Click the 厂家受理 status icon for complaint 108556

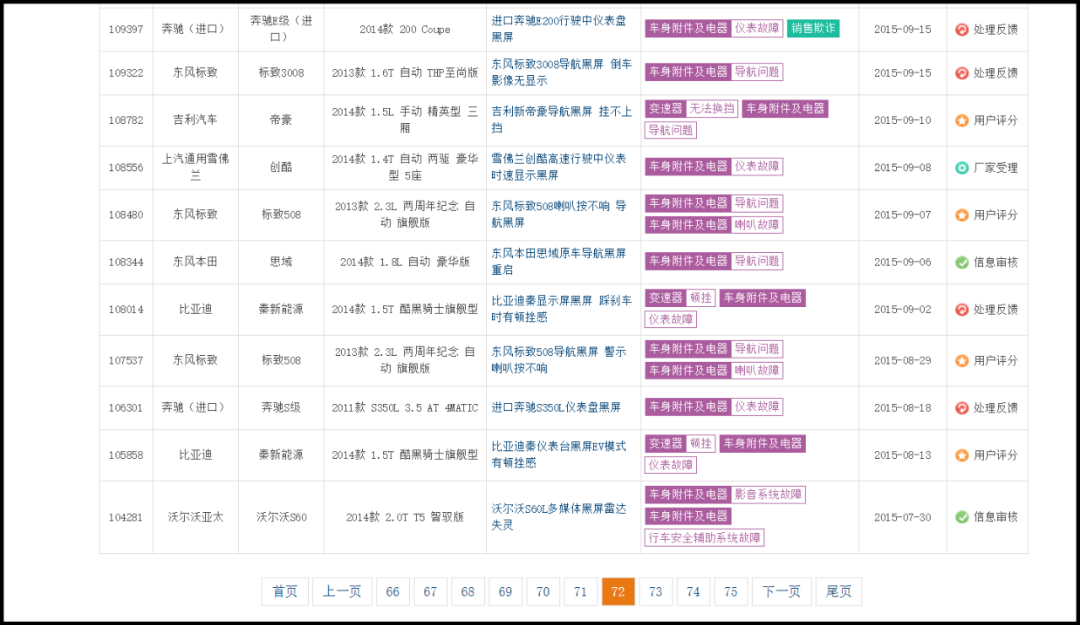(x=962, y=168)
